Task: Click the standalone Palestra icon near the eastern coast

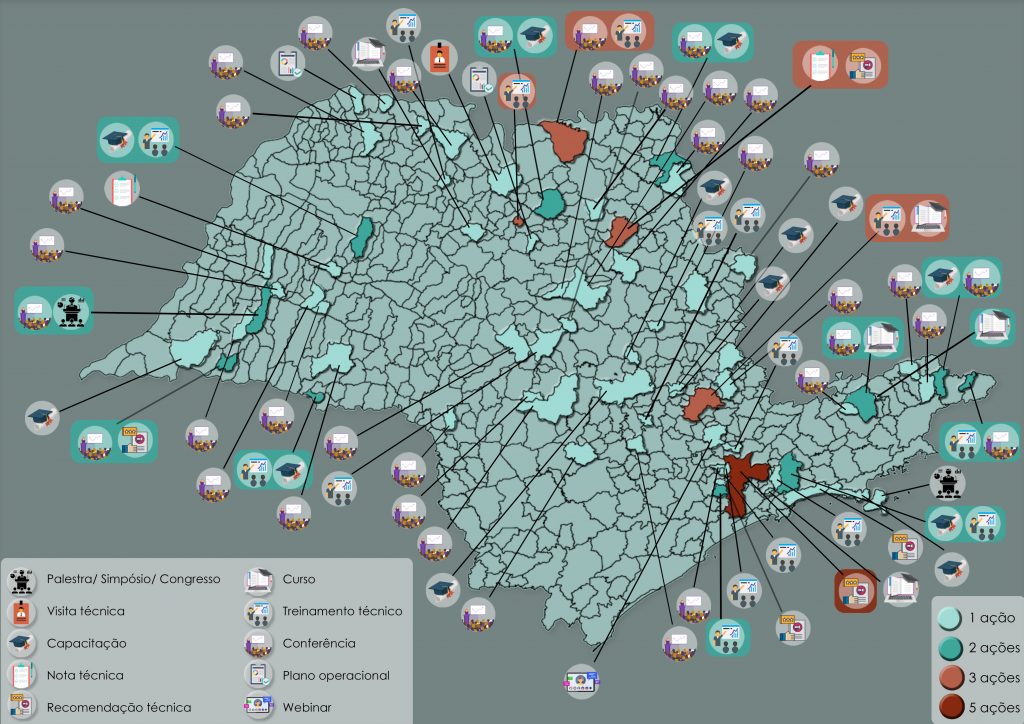Action: (x=946, y=483)
